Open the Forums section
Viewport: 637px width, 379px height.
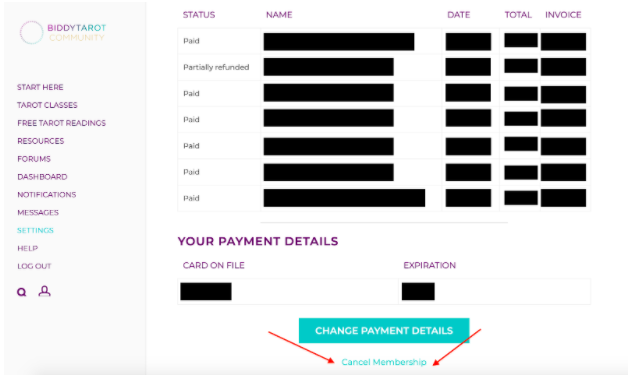coord(34,159)
